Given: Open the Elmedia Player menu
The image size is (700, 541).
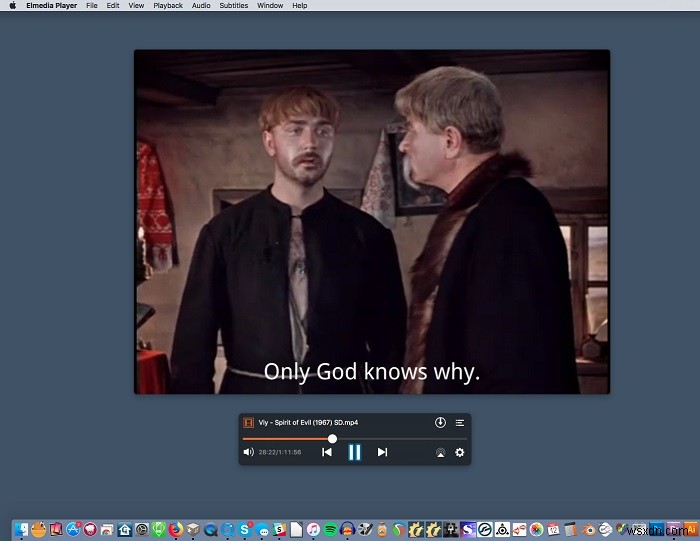Looking at the screenshot, I should click(x=51, y=5).
